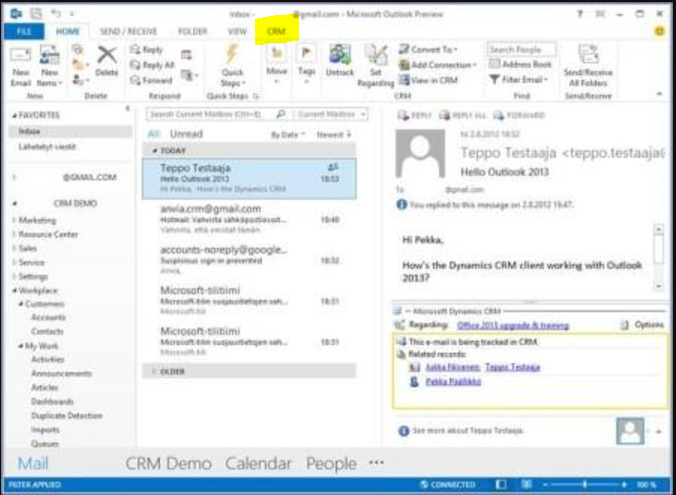Open the Office 2013 upgrade & training link
Screen dimensions: 676x495
(513, 325)
